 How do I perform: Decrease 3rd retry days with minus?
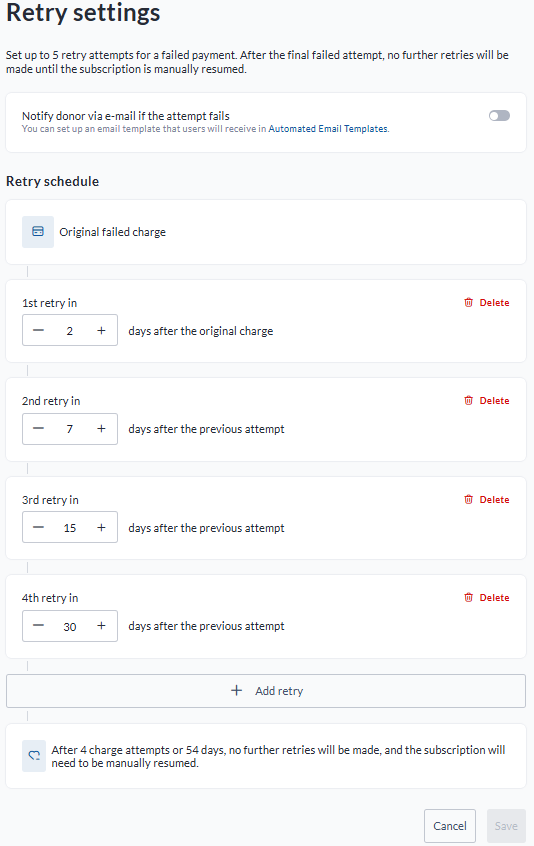click(38, 527)
